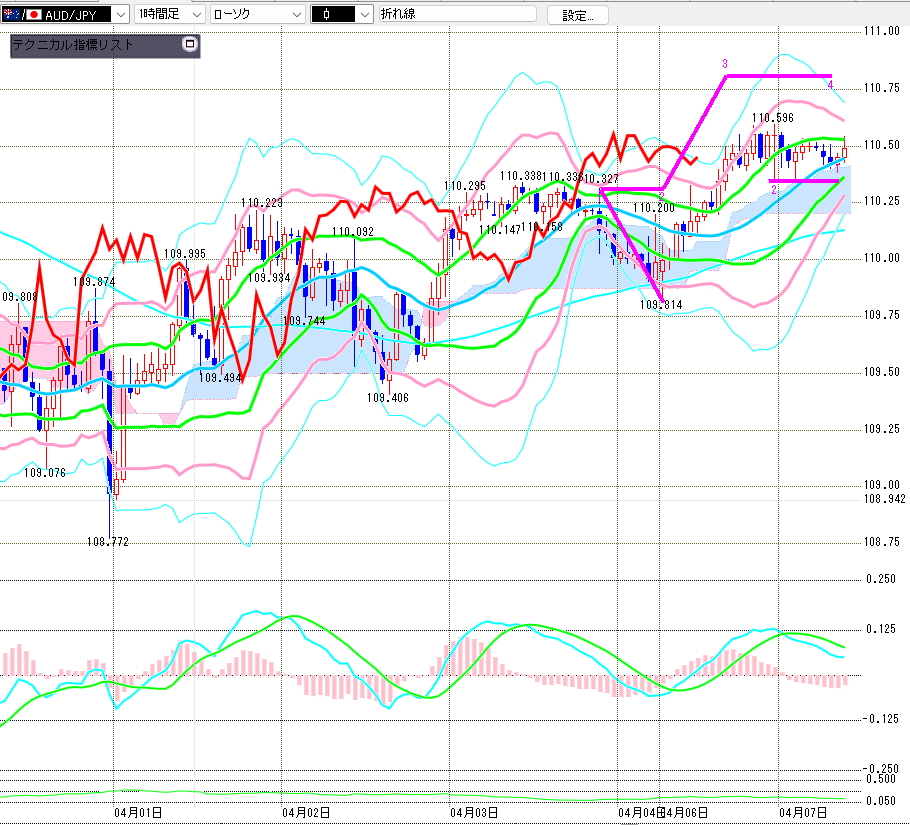Screen dimensions: 910x825
Task: Expand the 1時間足 timeframe dropdown
Action: (195, 14)
